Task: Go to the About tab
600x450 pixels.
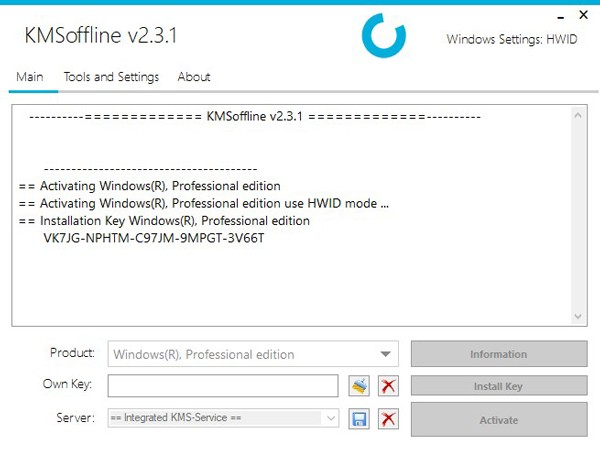Action: click(x=194, y=77)
